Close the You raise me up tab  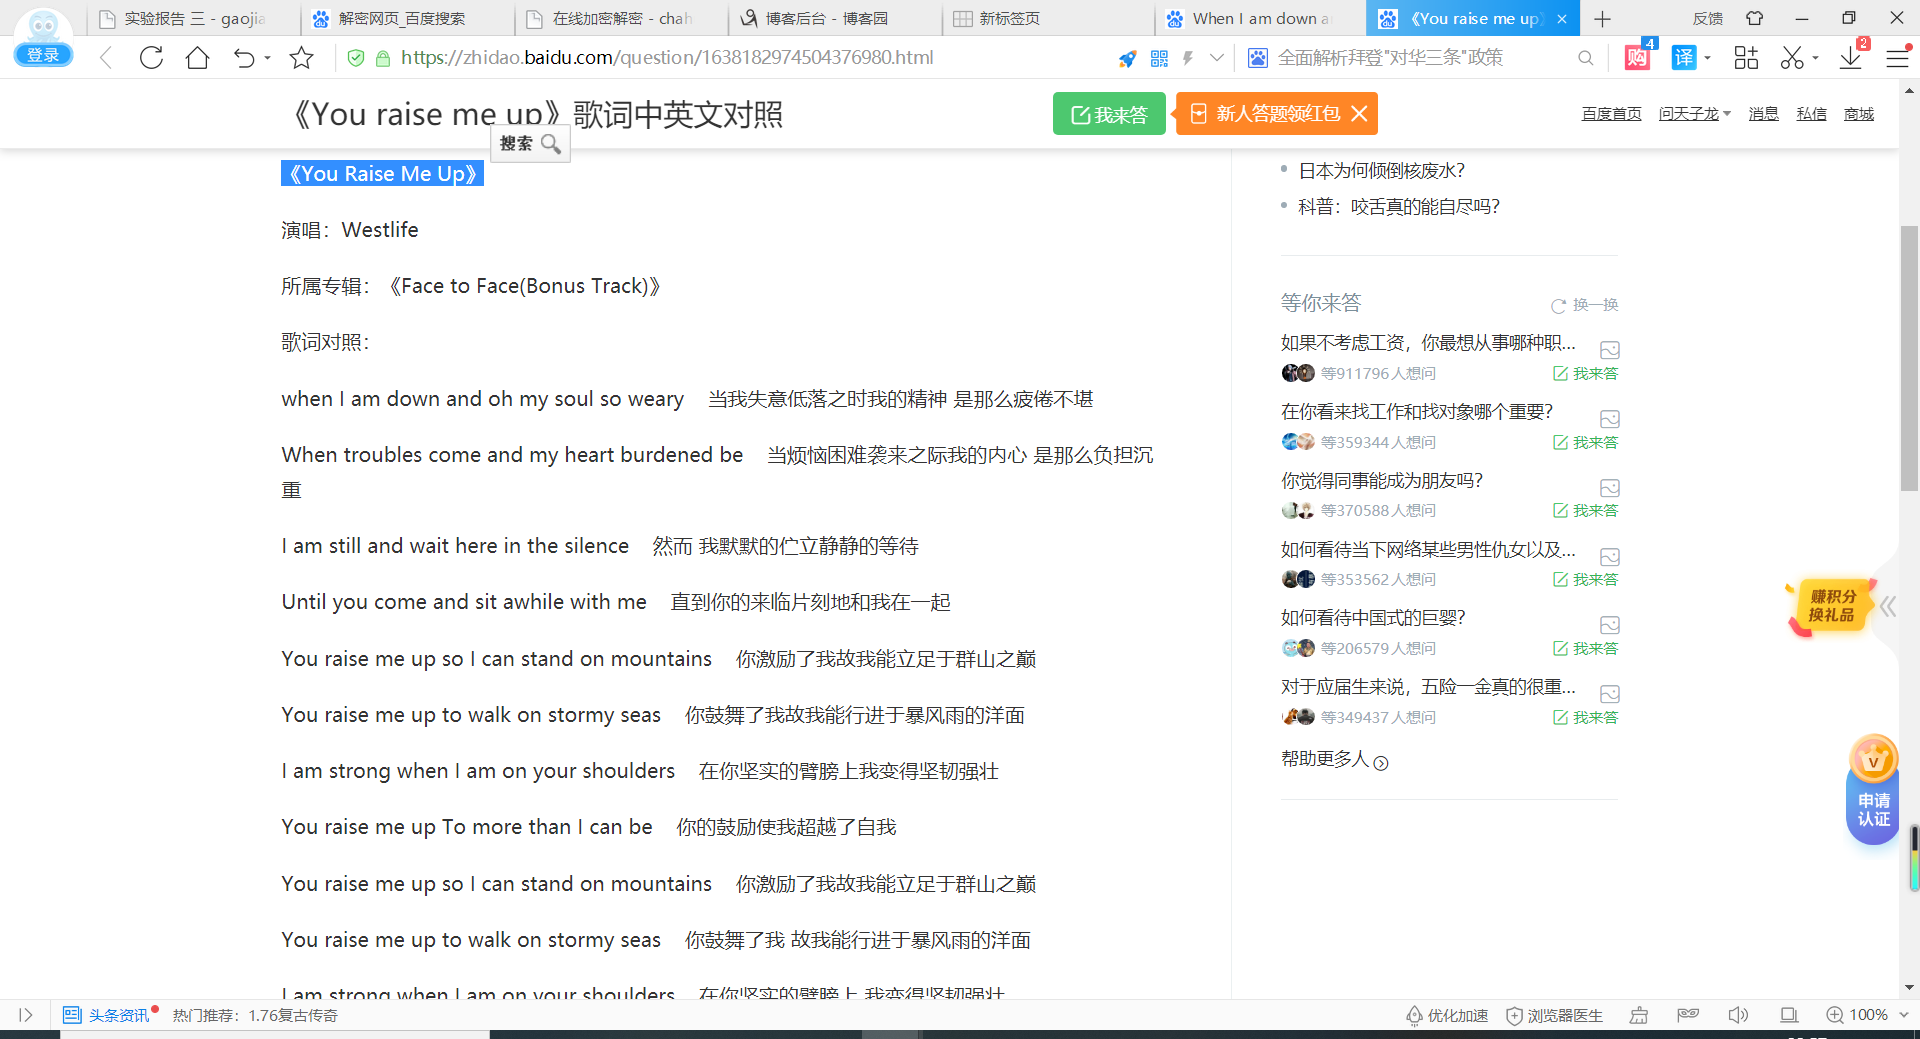coord(1562,19)
